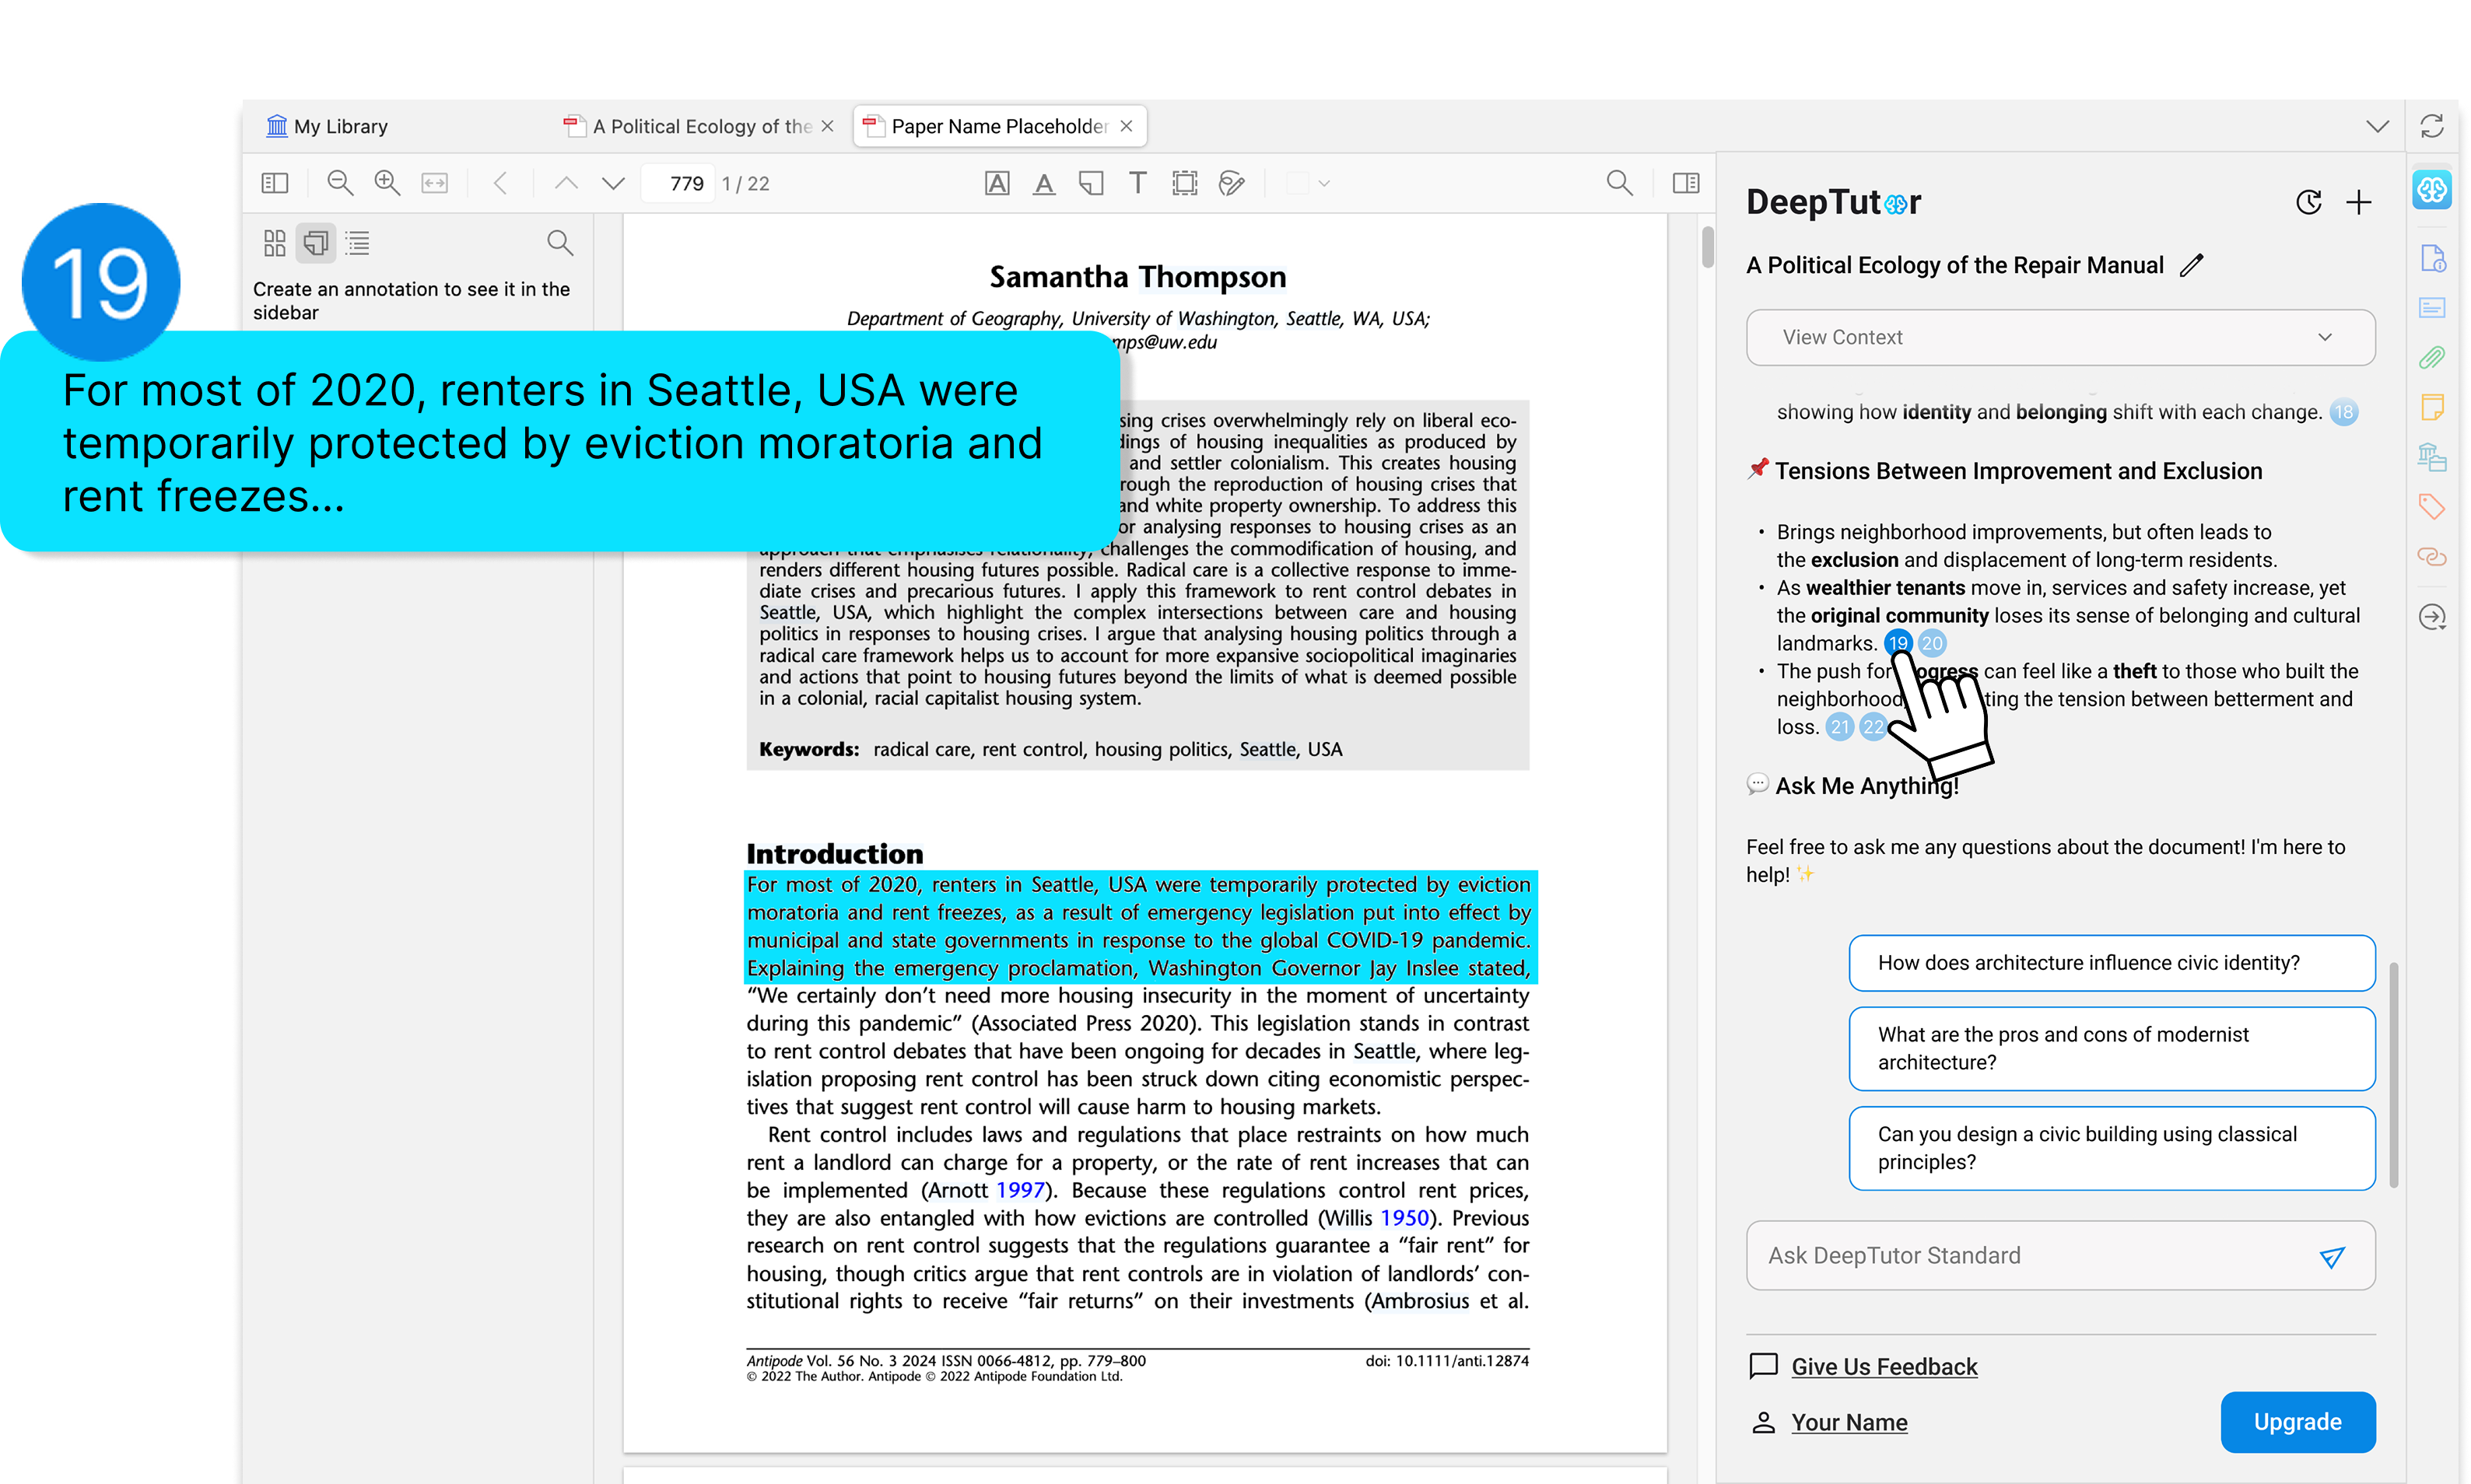Zoom in on the PDF
The width and height of the screenshot is (2471, 1484).
[387, 183]
